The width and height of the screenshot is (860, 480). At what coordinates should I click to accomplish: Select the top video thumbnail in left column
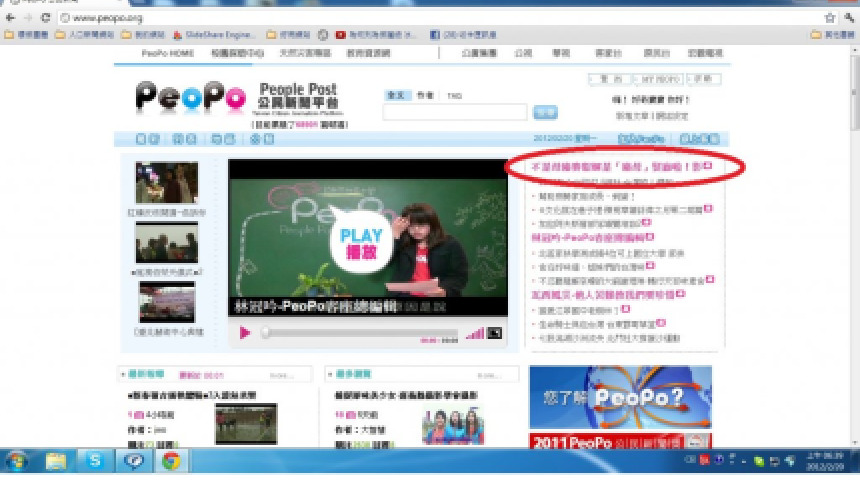click(166, 182)
